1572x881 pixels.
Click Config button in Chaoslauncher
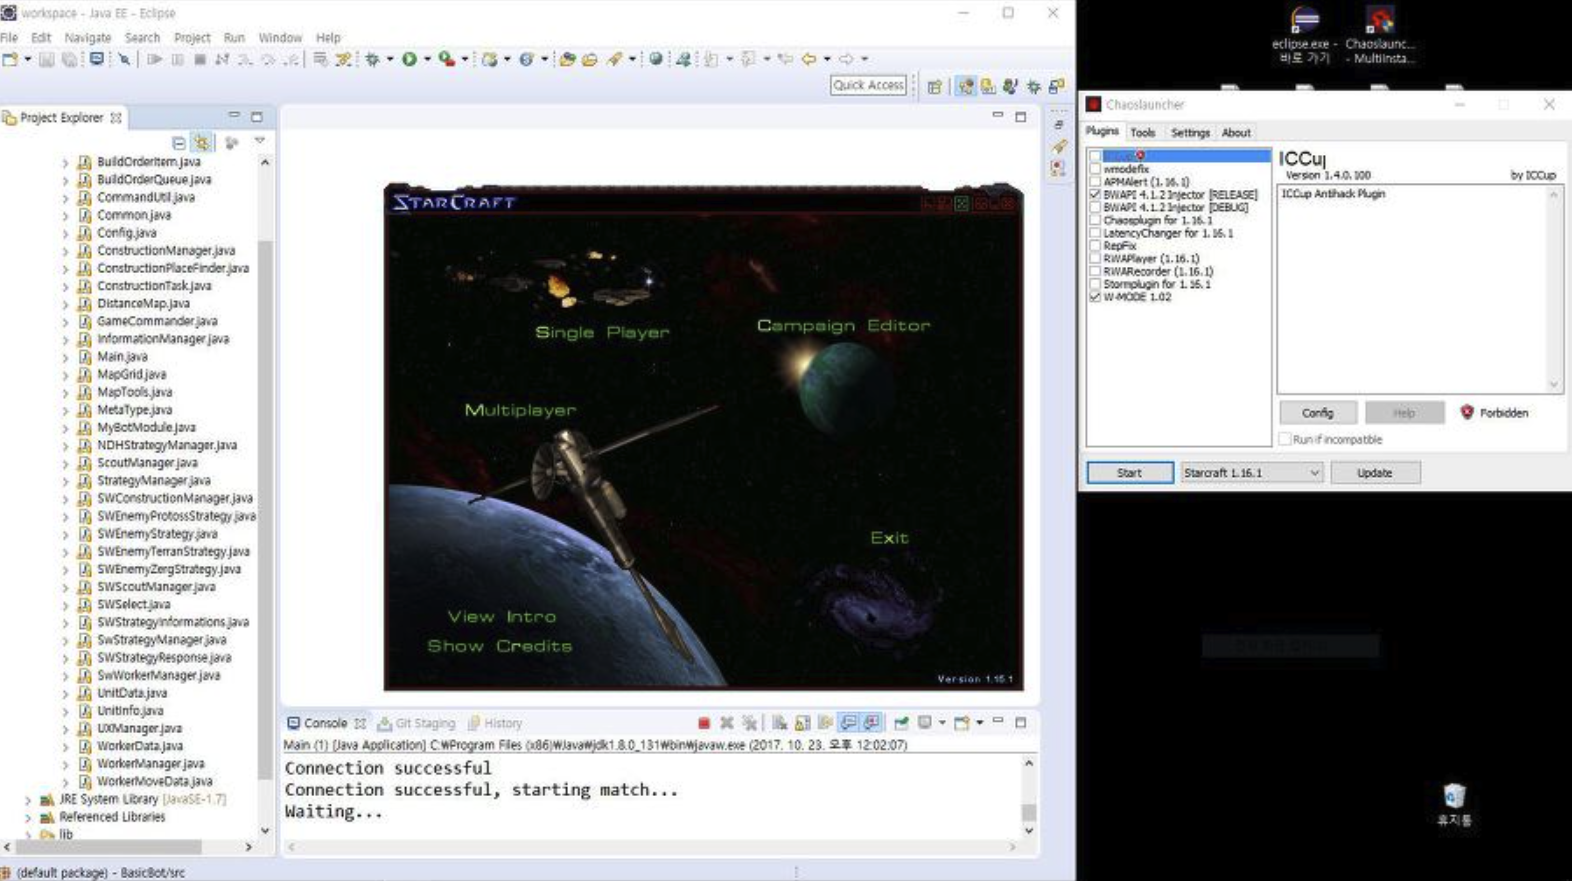click(1317, 413)
